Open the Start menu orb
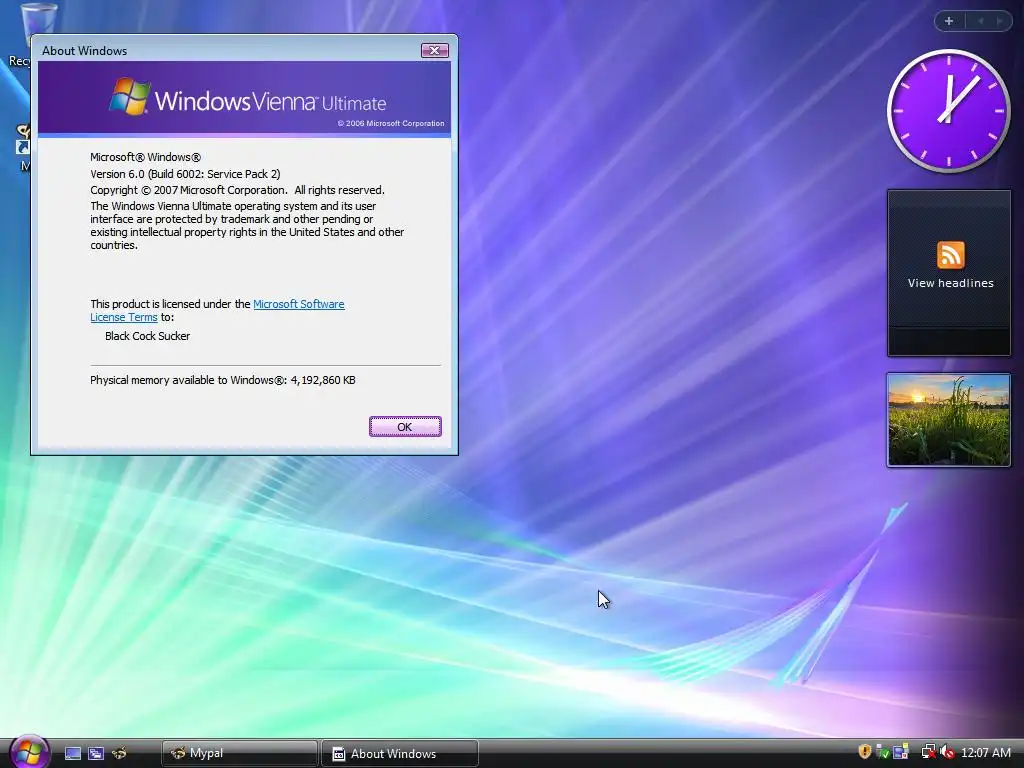1024x768 pixels. pos(29,752)
